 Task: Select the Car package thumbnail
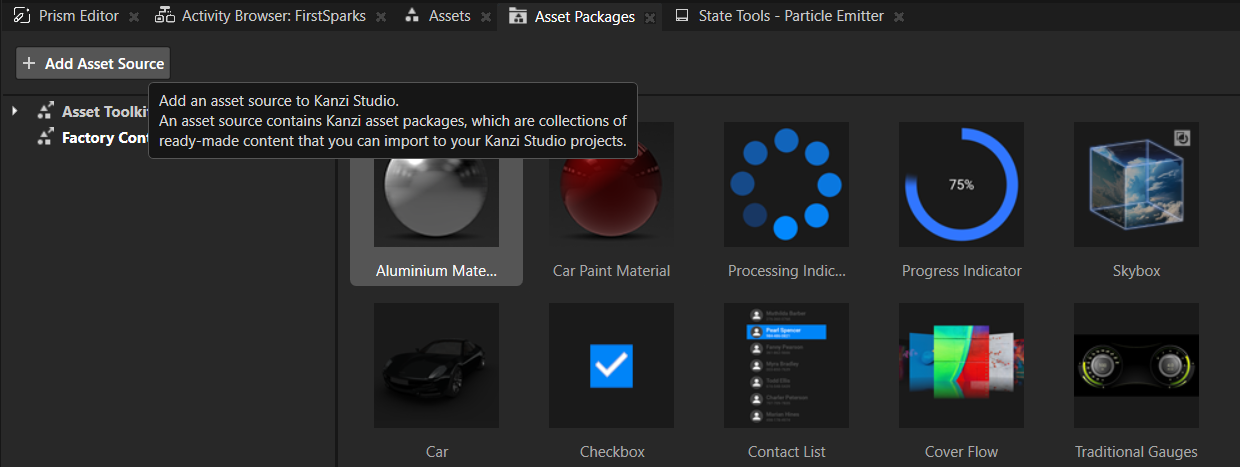pyautogui.click(x=436, y=365)
